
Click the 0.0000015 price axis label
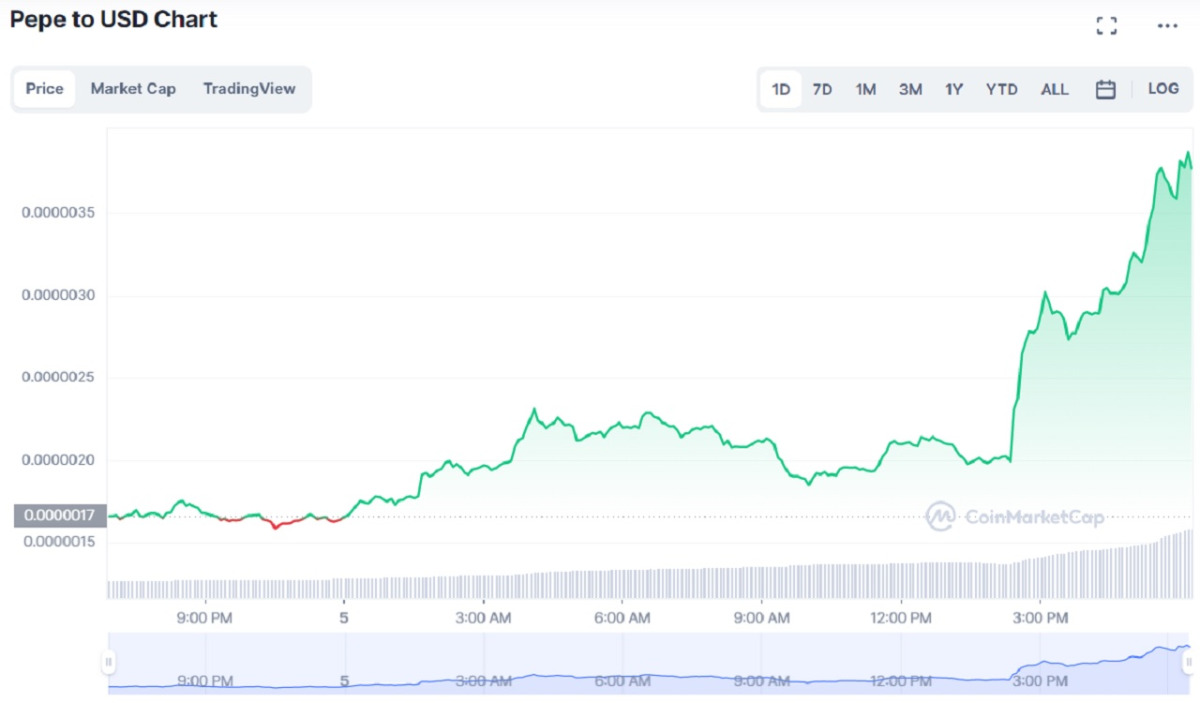pyautogui.click(x=60, y=541)
